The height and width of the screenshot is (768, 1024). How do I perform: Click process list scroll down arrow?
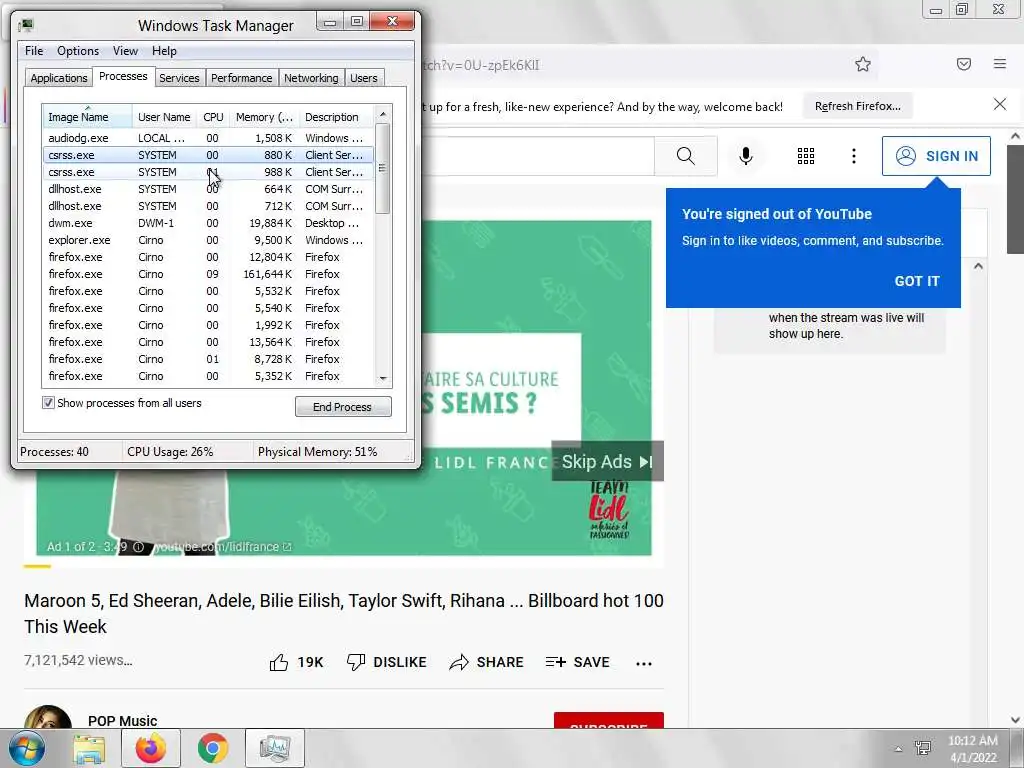(383, 379)
